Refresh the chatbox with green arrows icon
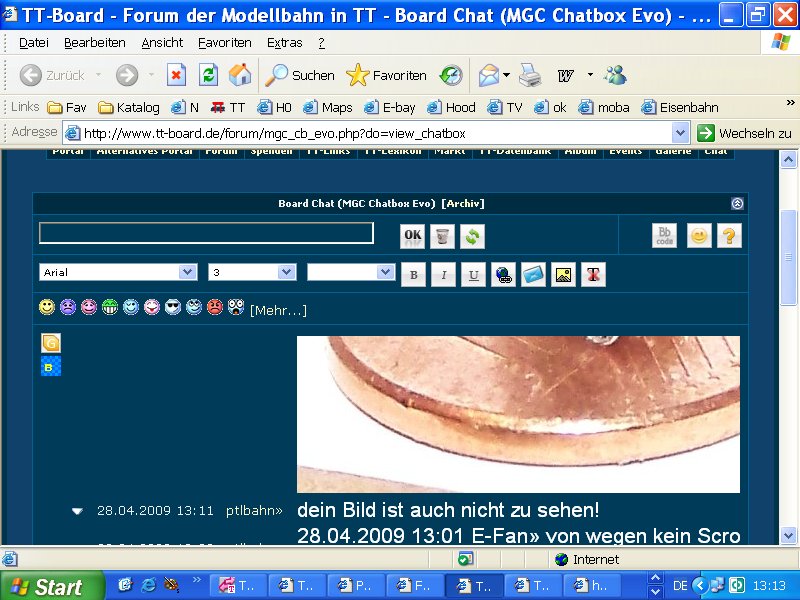The image size is (800, 600). tap(472, 236)
